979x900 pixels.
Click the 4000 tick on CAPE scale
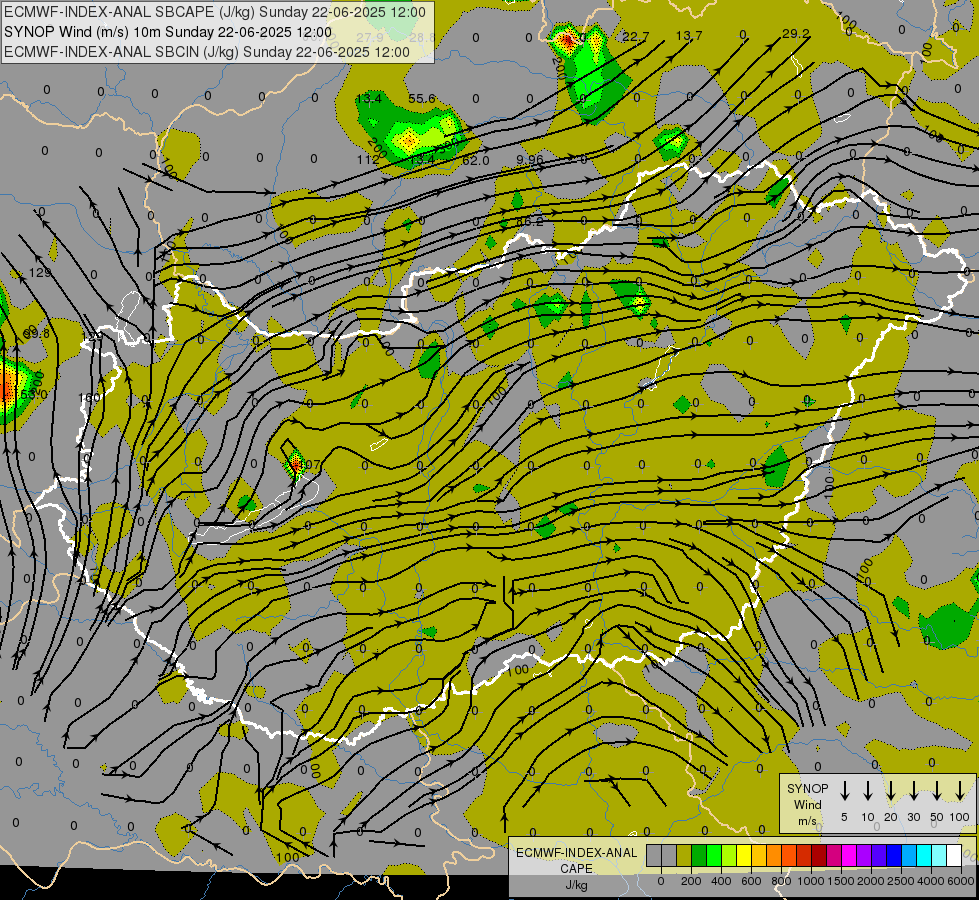[930, 881]
